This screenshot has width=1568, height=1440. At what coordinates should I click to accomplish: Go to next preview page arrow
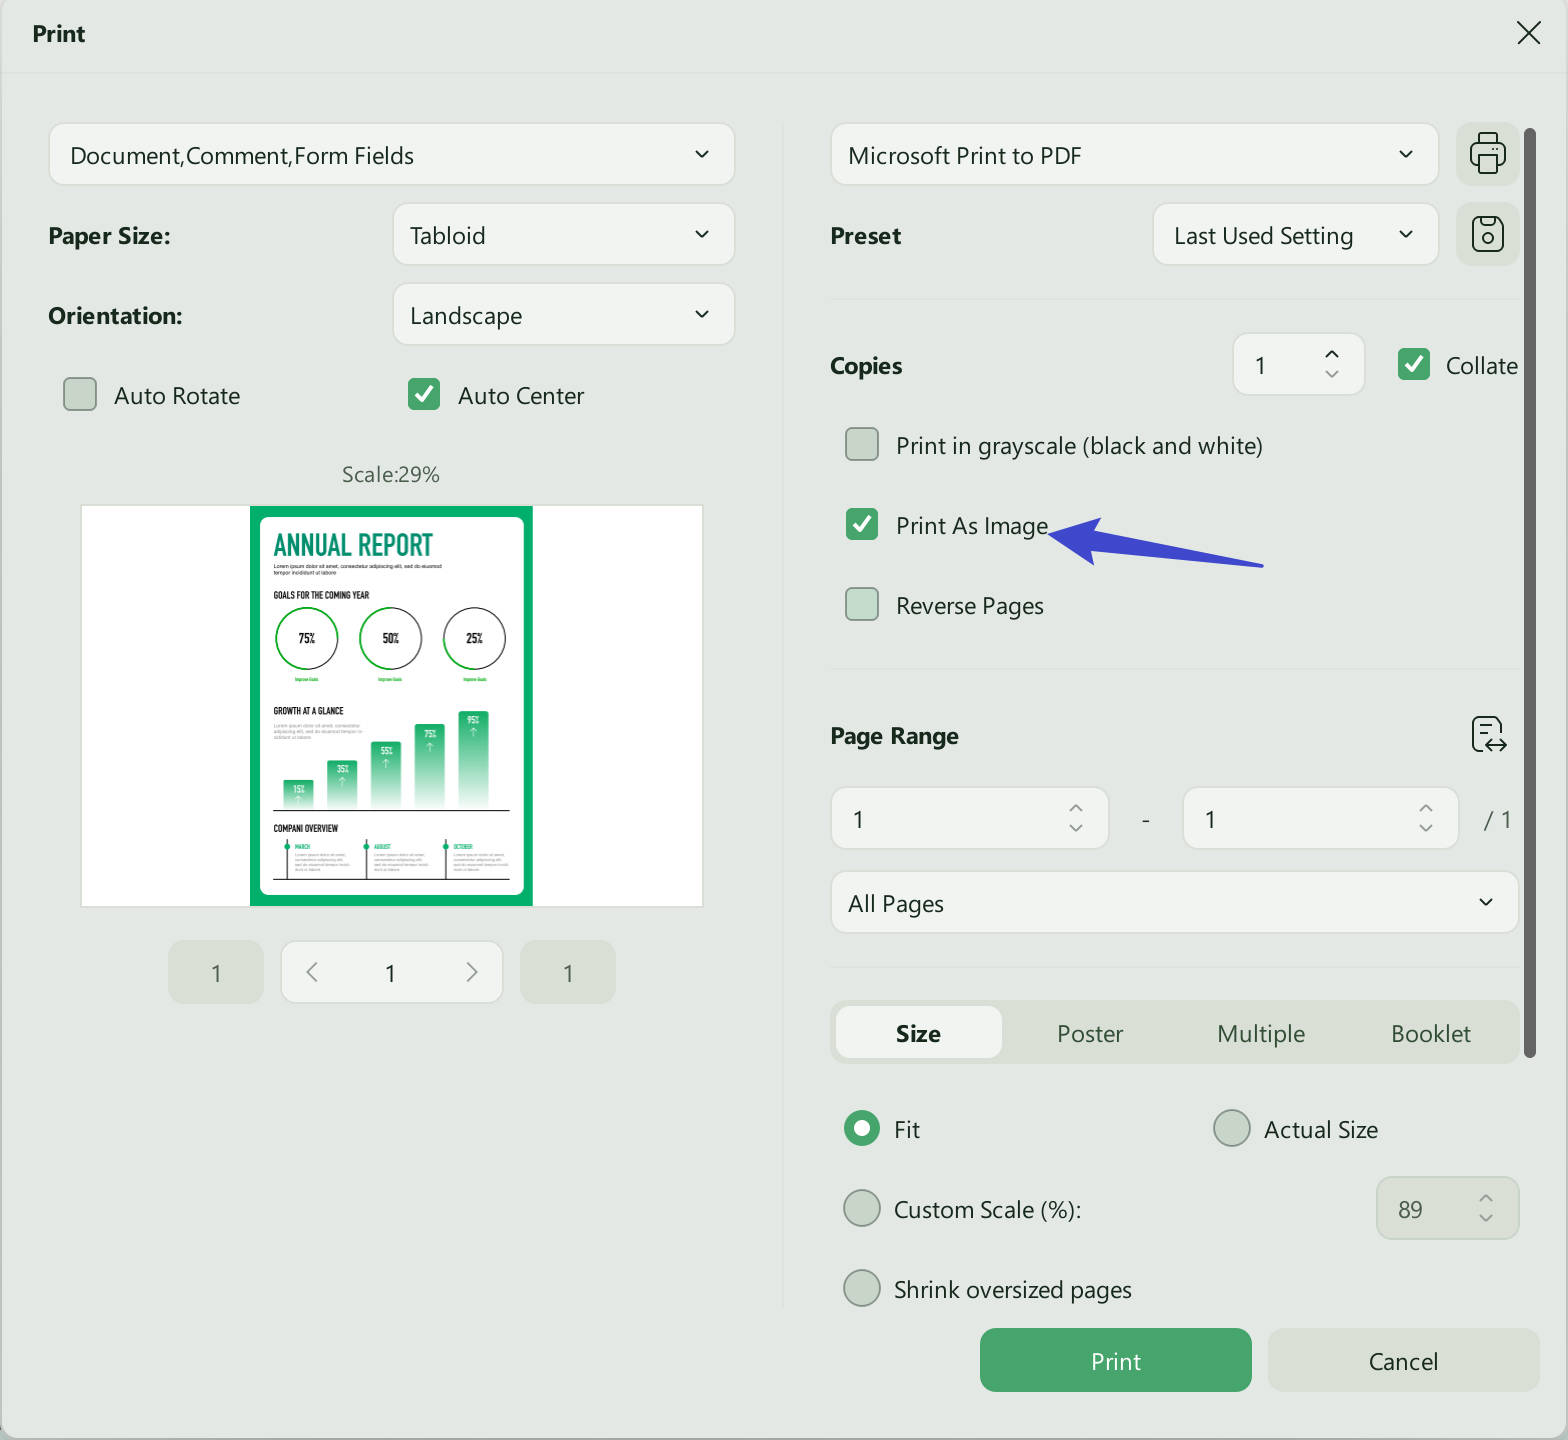pyautogui.click(x=471, y=972)
